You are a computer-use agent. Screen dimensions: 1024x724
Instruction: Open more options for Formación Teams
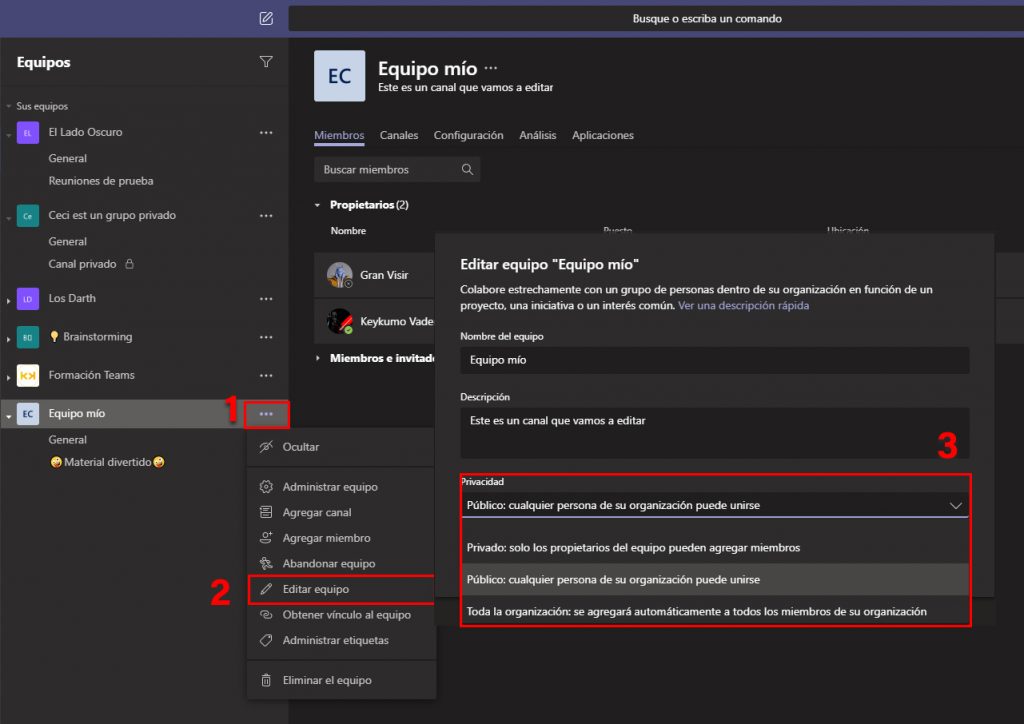click(x=266, y=375)
